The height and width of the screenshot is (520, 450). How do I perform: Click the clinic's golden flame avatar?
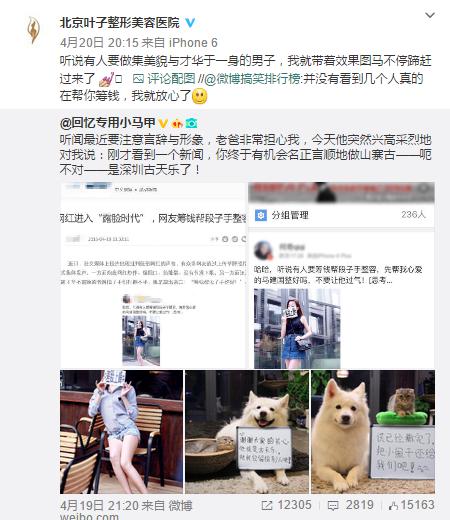click(33, 30)
